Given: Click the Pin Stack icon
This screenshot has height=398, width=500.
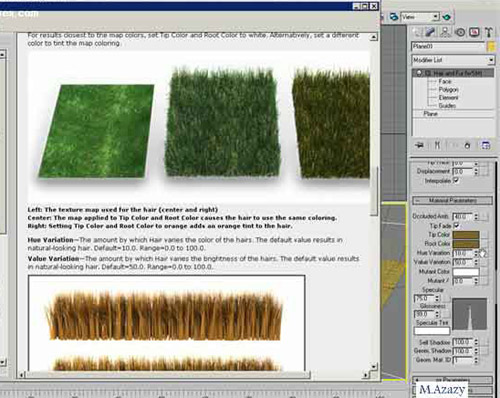Looking at the screenshot, I should tap(420, 145).
